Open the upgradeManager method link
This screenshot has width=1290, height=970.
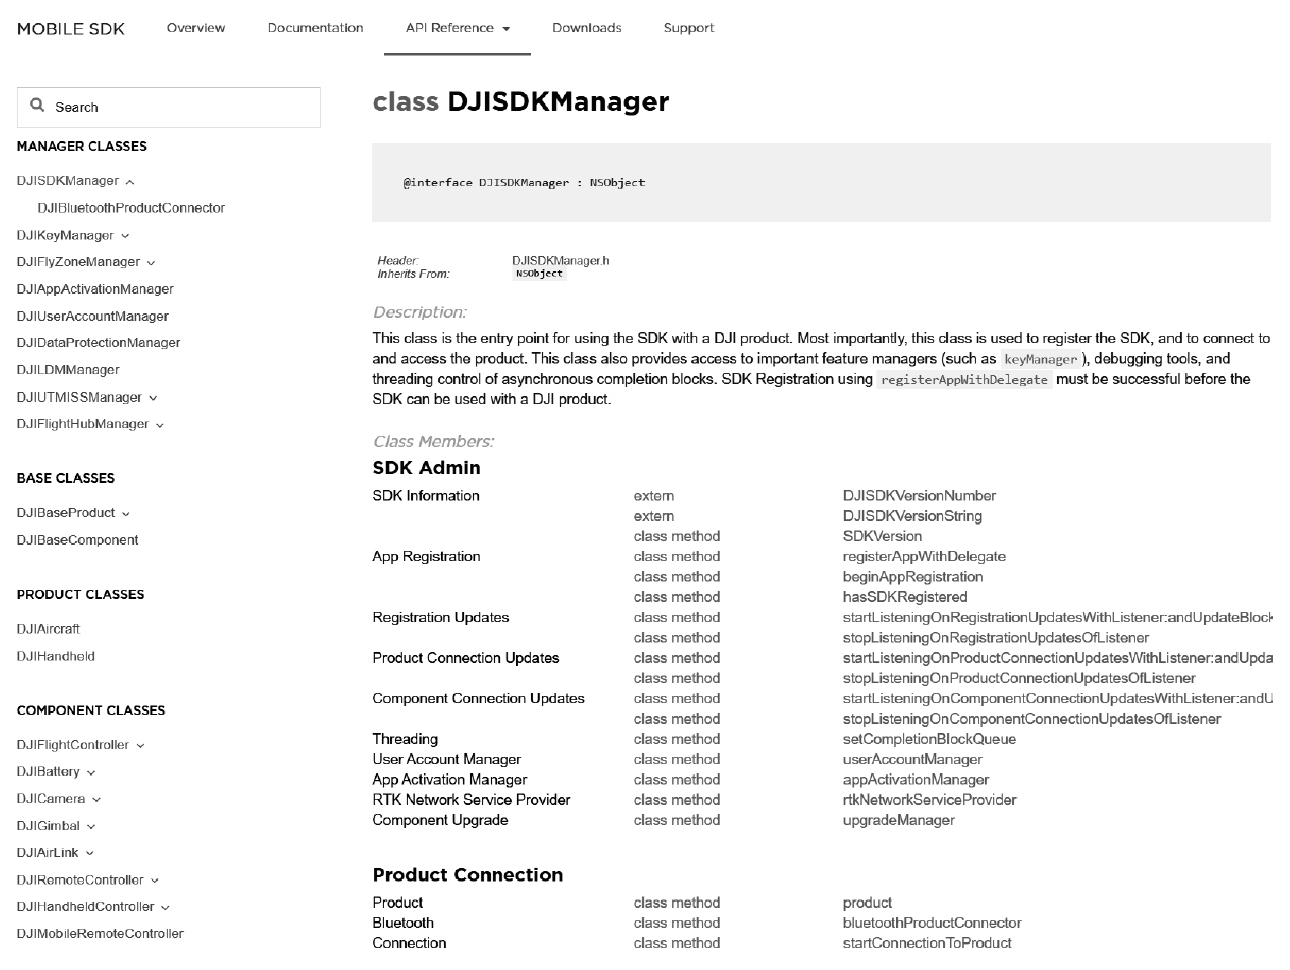tap(899, 820)
